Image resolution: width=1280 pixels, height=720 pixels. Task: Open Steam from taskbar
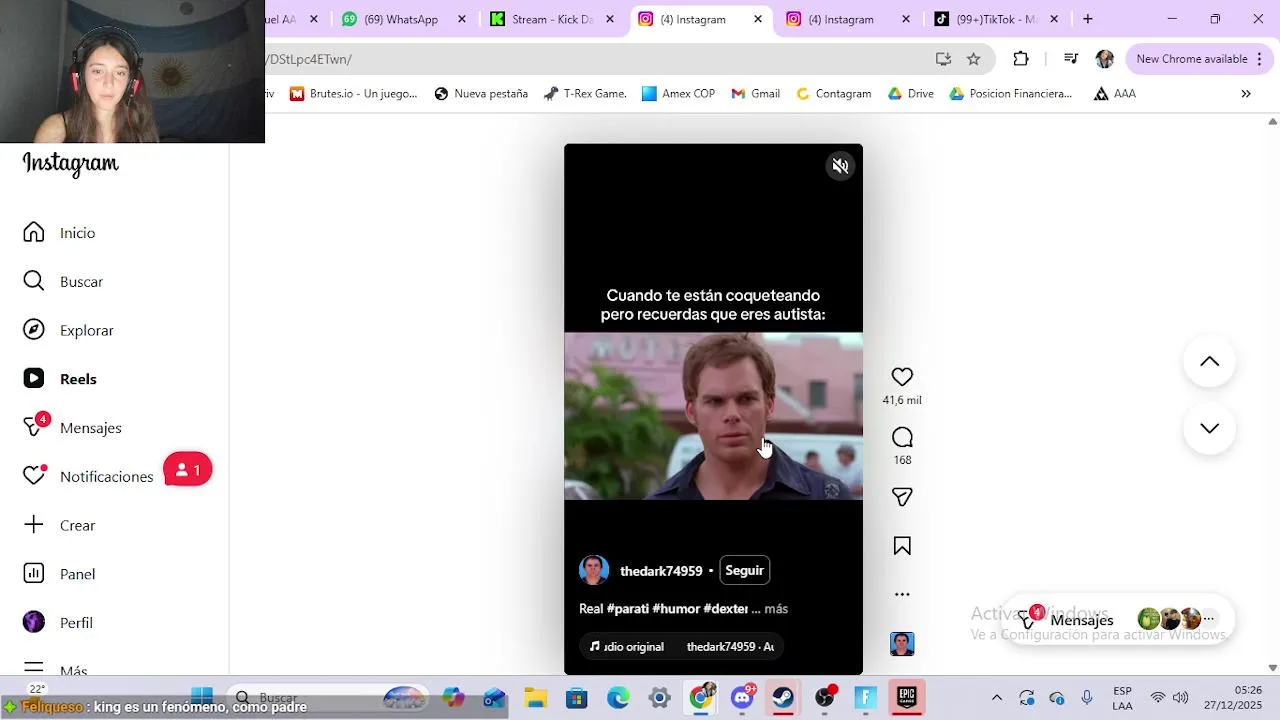[x=783, y=698]
